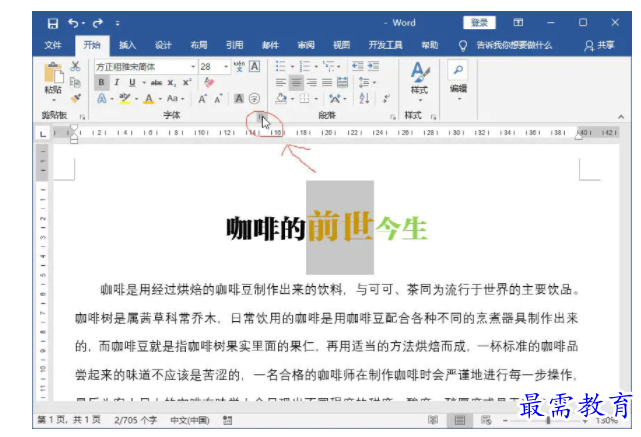641x437 pixels.
Task: Click the 告诉我你想要做什么 search field
Action: click(514, 45)
